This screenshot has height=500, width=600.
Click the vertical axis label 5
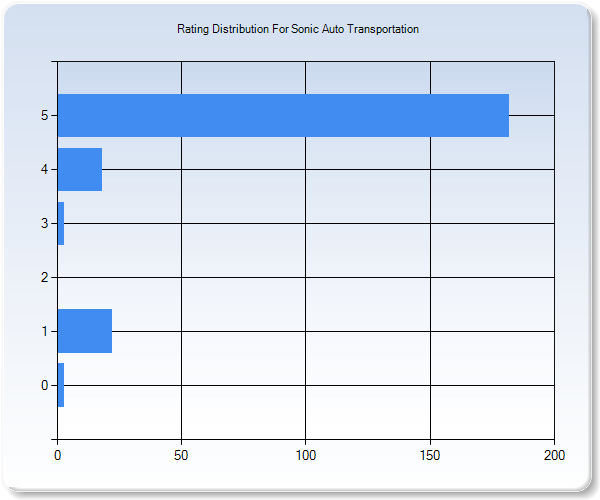click(x=45, y=116)
